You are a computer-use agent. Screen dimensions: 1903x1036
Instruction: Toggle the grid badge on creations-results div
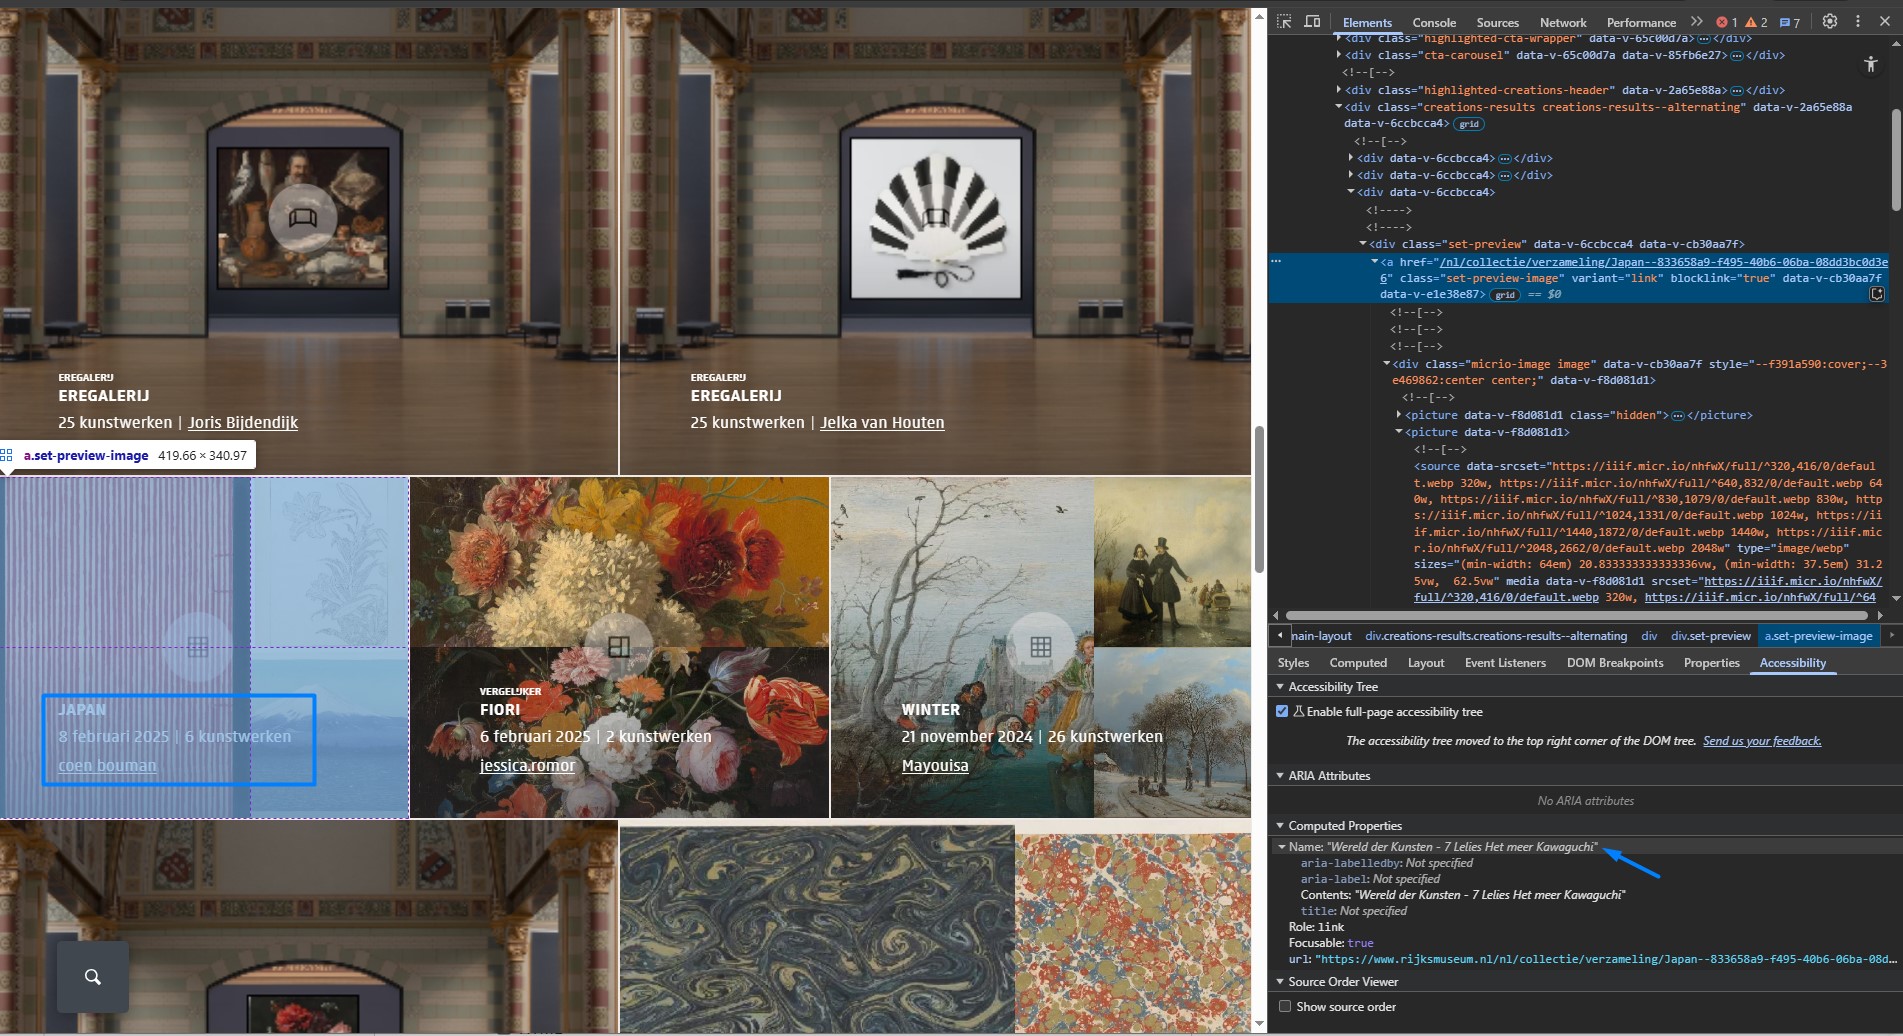(1469, 124)
